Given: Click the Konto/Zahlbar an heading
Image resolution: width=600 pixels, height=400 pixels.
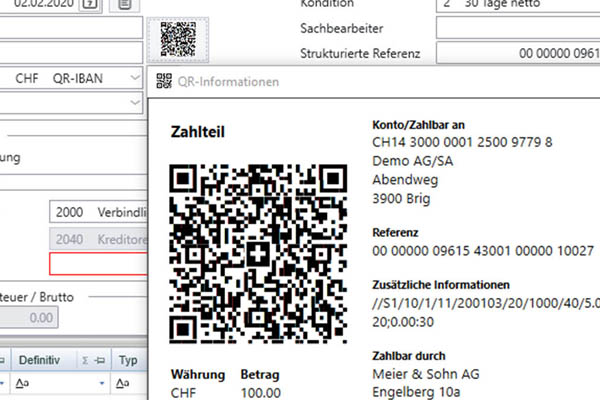Looking at the screenshot, I should (418, 125).
